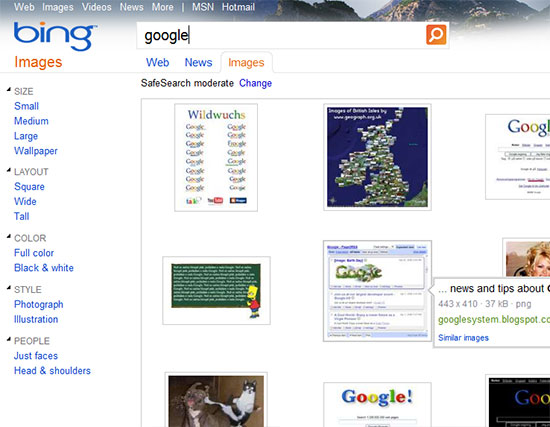Viewport: 550px width, 427px height.
Task: Click the Images heading under the Bing logo
Action: click(38, 62)
